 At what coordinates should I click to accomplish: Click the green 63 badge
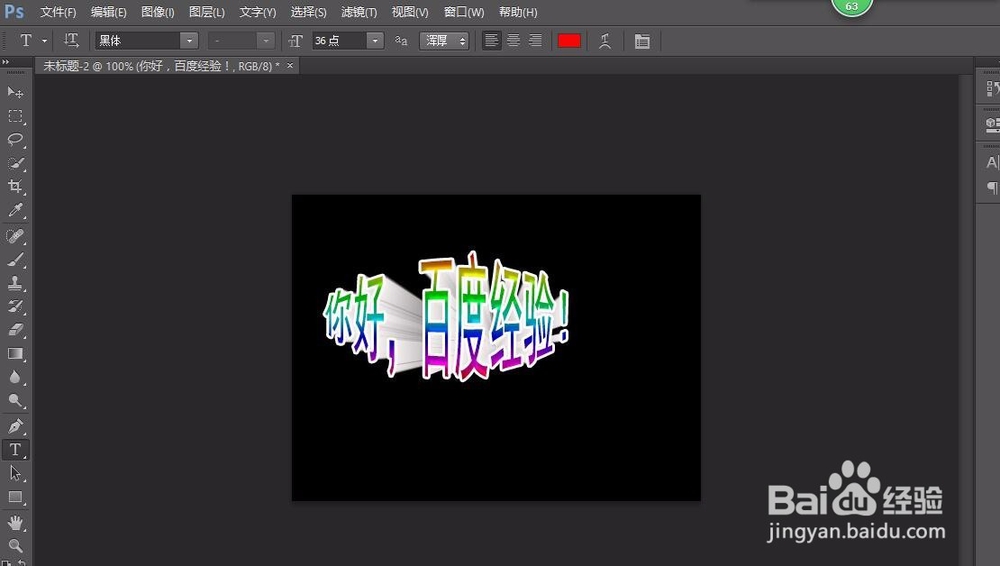click(851, 6)
